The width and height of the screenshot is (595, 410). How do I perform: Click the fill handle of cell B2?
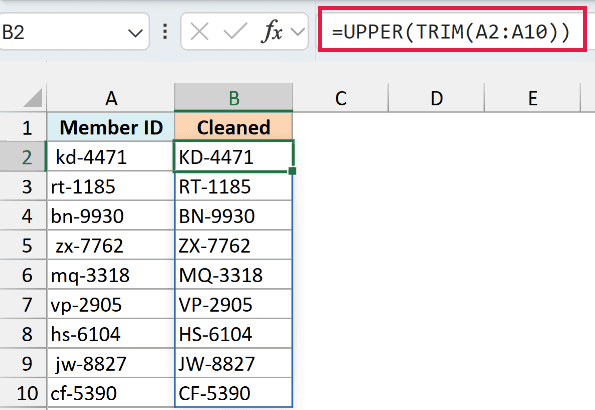(x=292, y=171)
